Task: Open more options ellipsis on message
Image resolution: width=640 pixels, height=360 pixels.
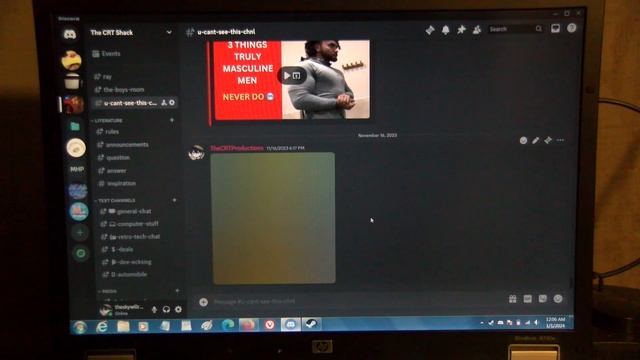Action: pyautogui.click(x=560, y=140)
